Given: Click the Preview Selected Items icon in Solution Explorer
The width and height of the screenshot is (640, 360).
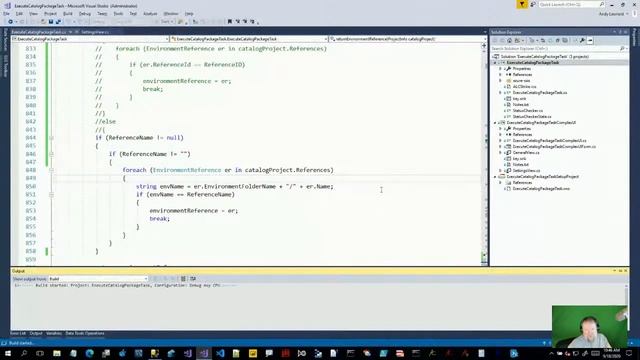Looking at the screenshot, I should (590, 40).
